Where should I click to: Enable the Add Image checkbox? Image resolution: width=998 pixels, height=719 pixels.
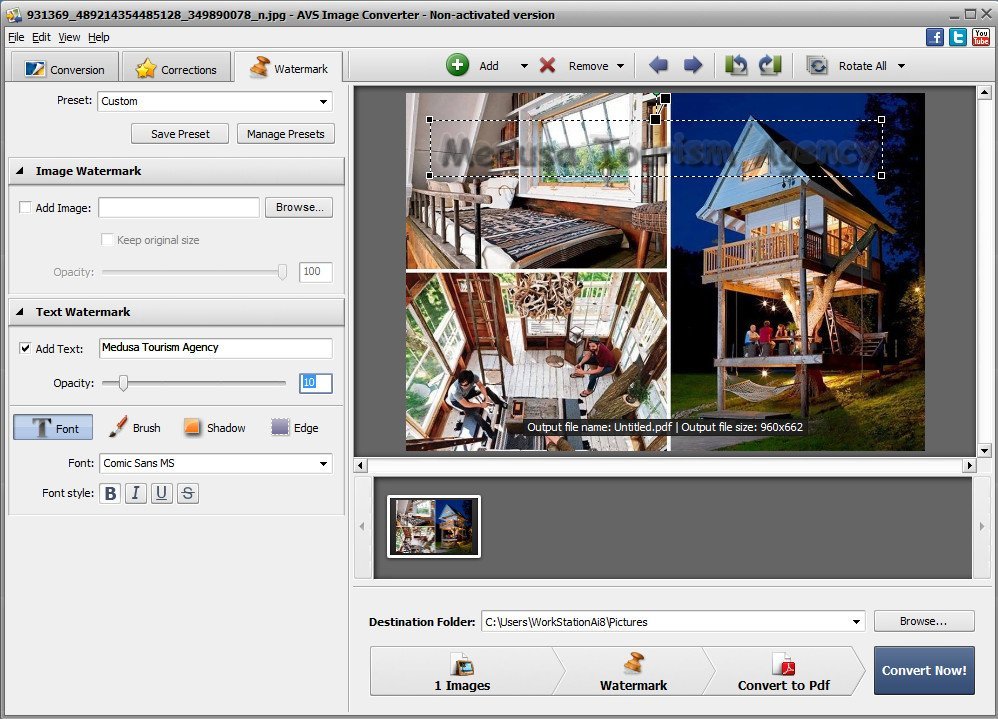[25, 207]
